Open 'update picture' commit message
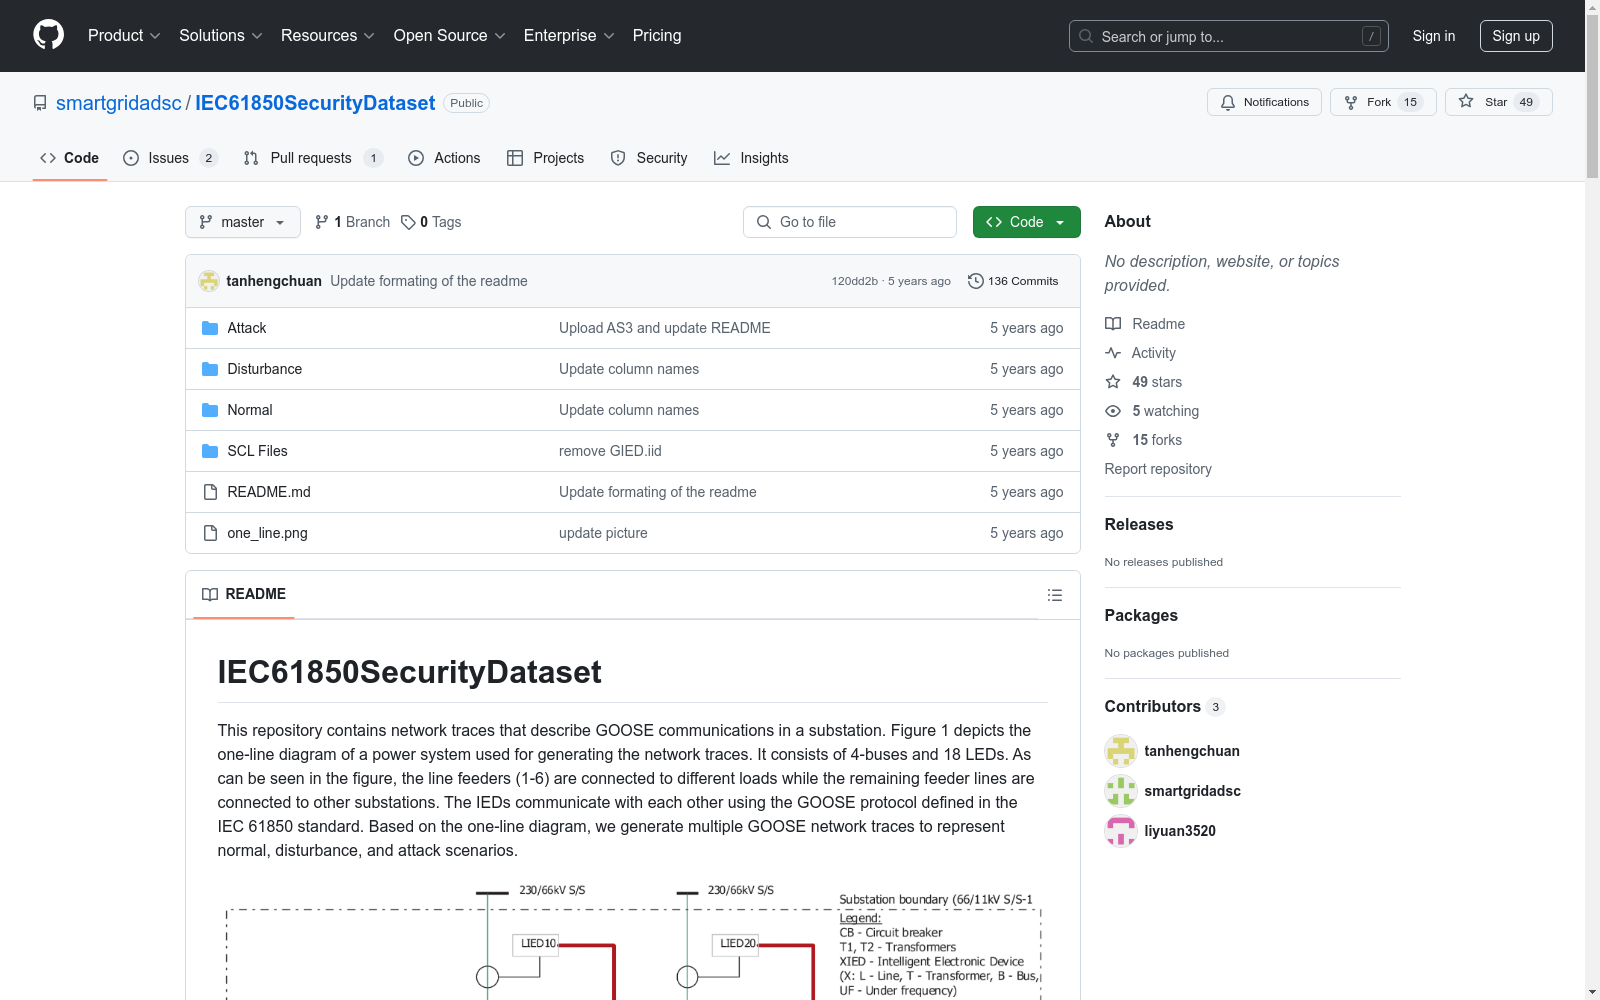The width and height of the screenshot is (1600, 1000). click(x=603, y=533)
